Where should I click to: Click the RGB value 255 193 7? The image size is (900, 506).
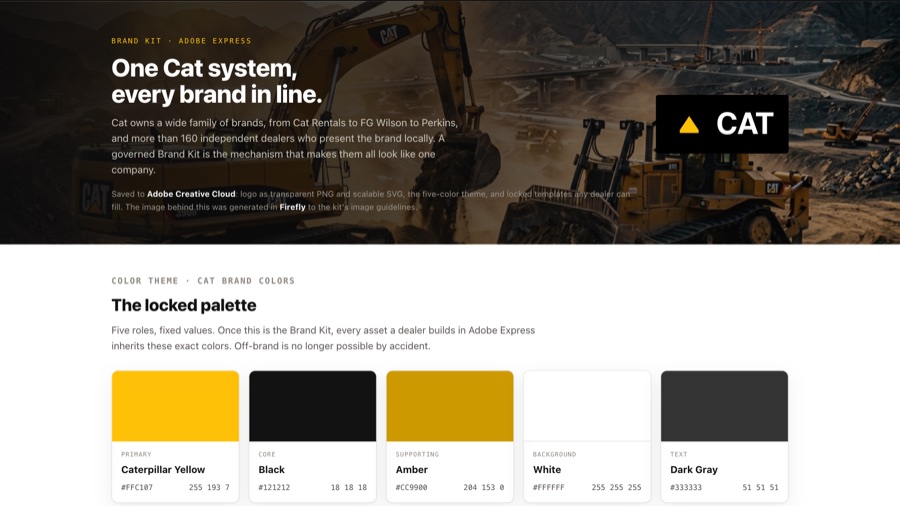[209, 487]
